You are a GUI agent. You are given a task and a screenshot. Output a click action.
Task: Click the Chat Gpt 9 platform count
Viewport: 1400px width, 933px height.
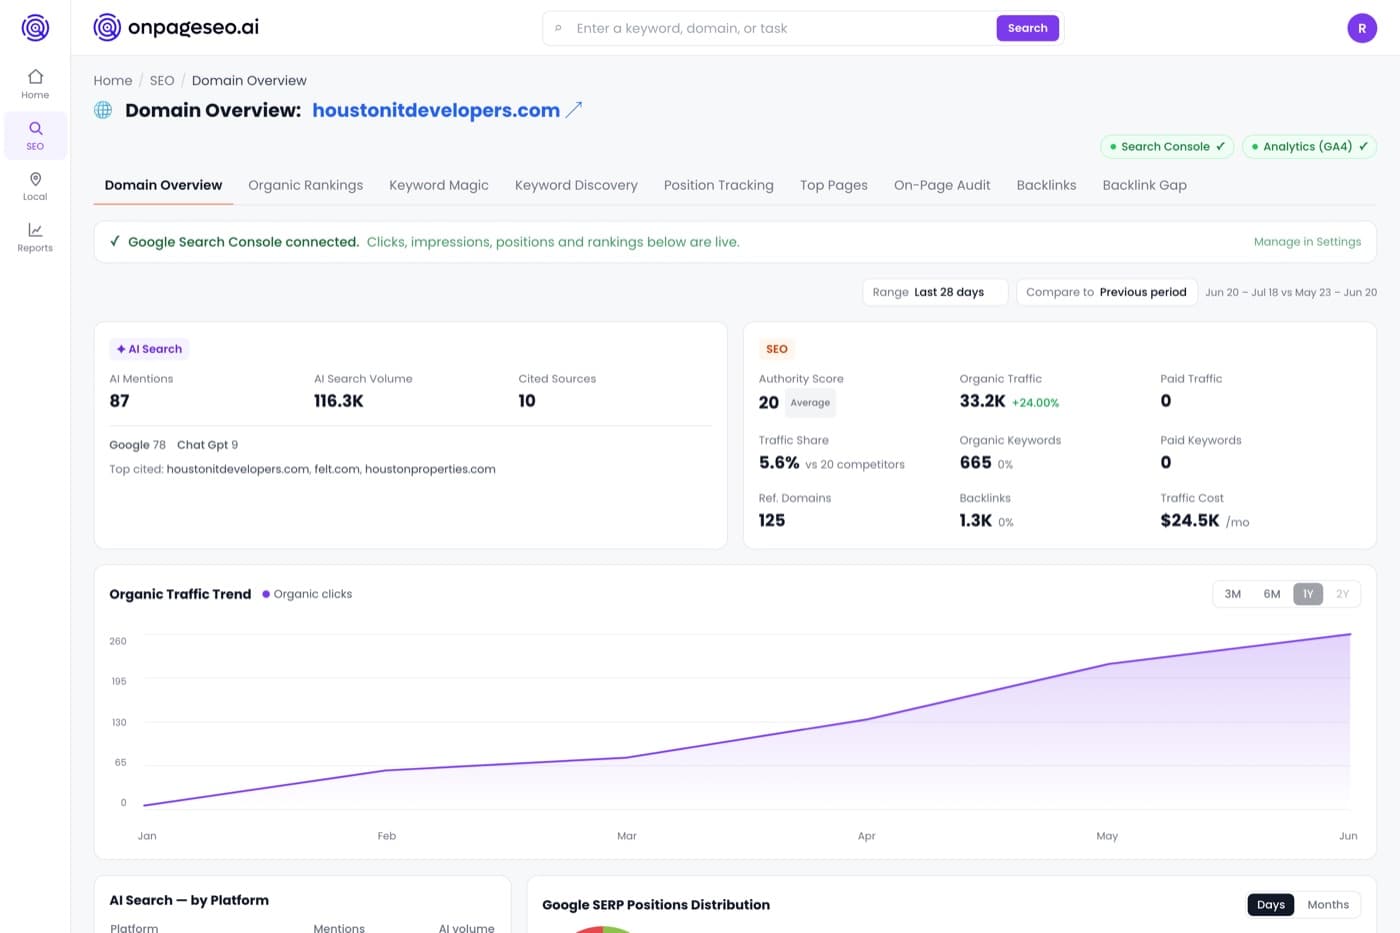click(207, 445)
